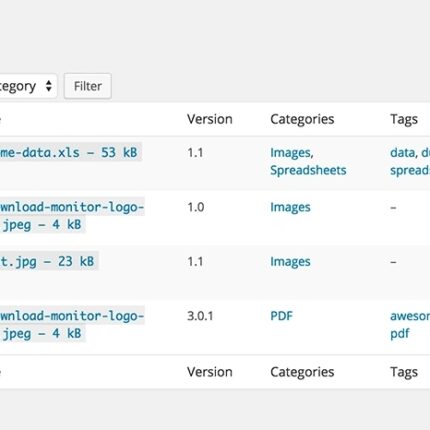
Task: Click top Categories column header
Action: (x=302, y=119)
